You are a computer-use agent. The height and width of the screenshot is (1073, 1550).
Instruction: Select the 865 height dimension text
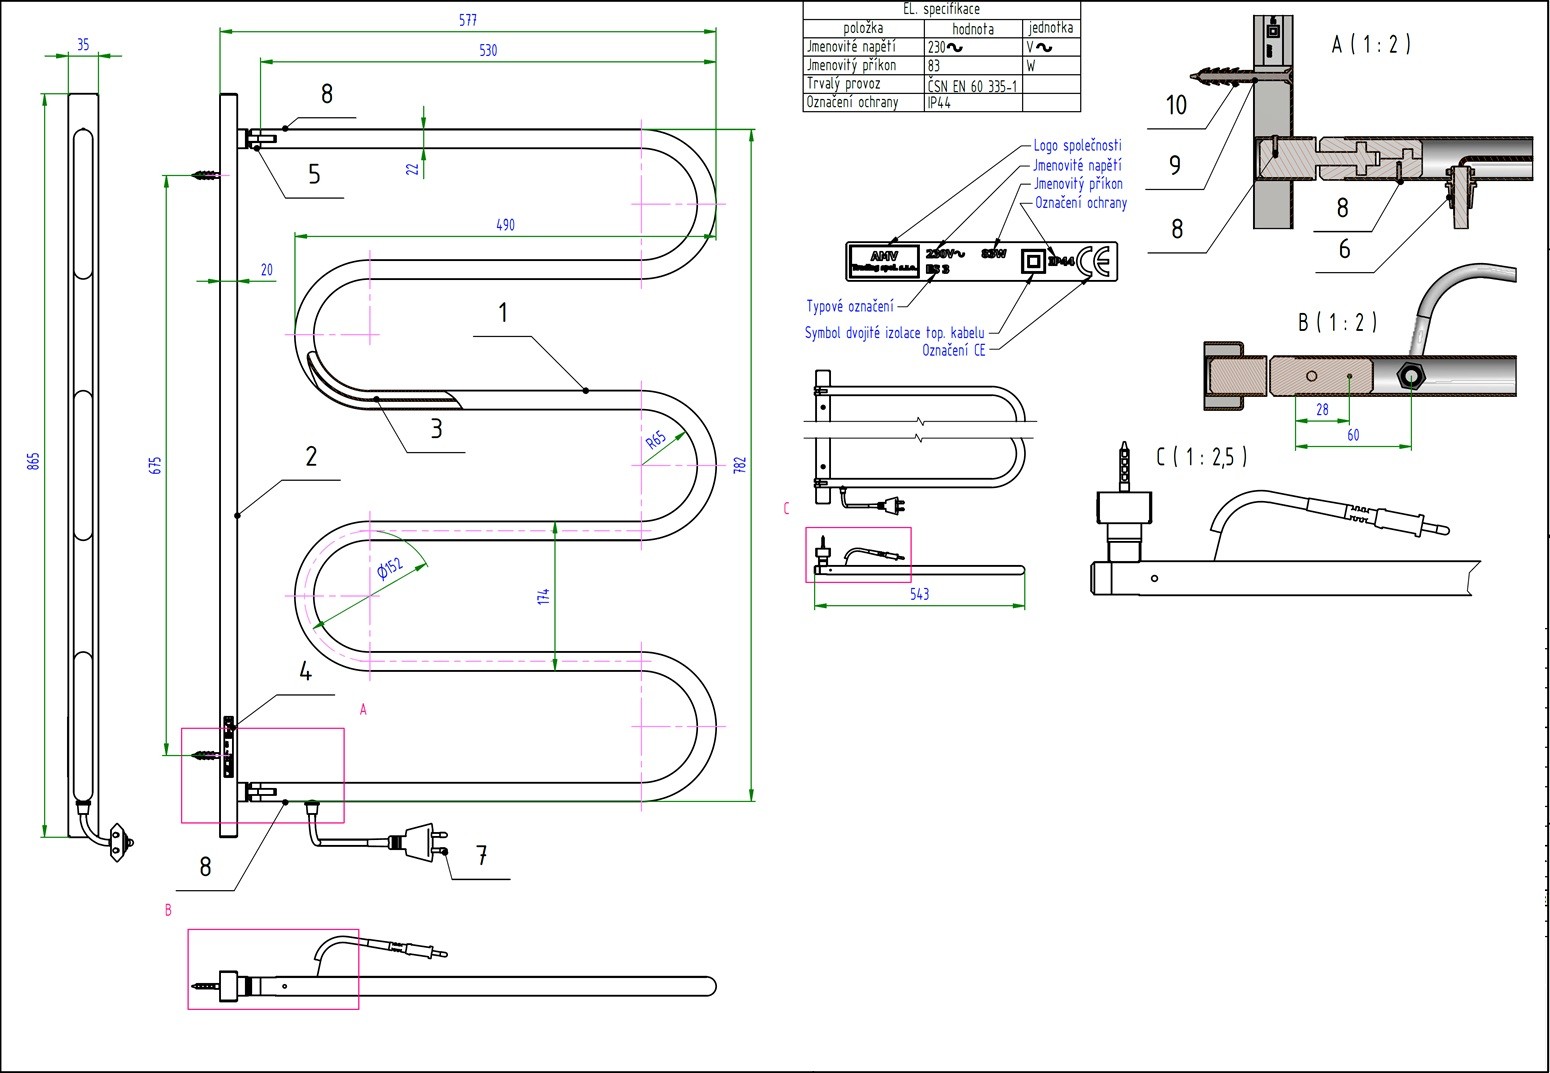pos(33,462)
